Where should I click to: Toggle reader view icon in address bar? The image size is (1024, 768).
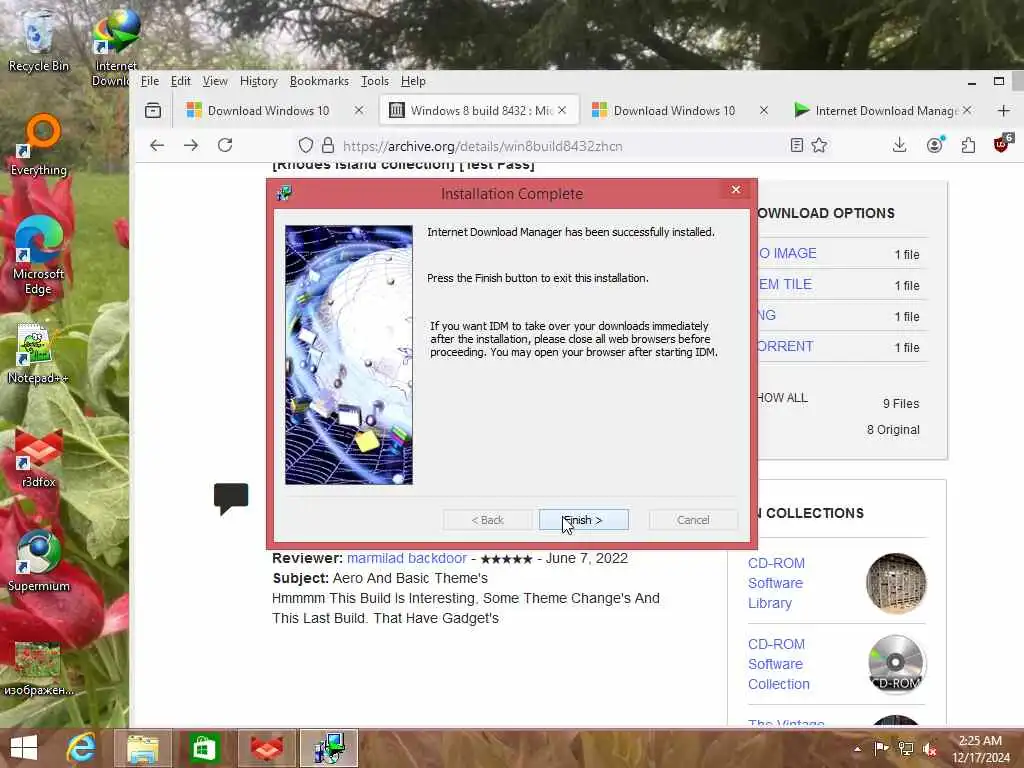796,145
